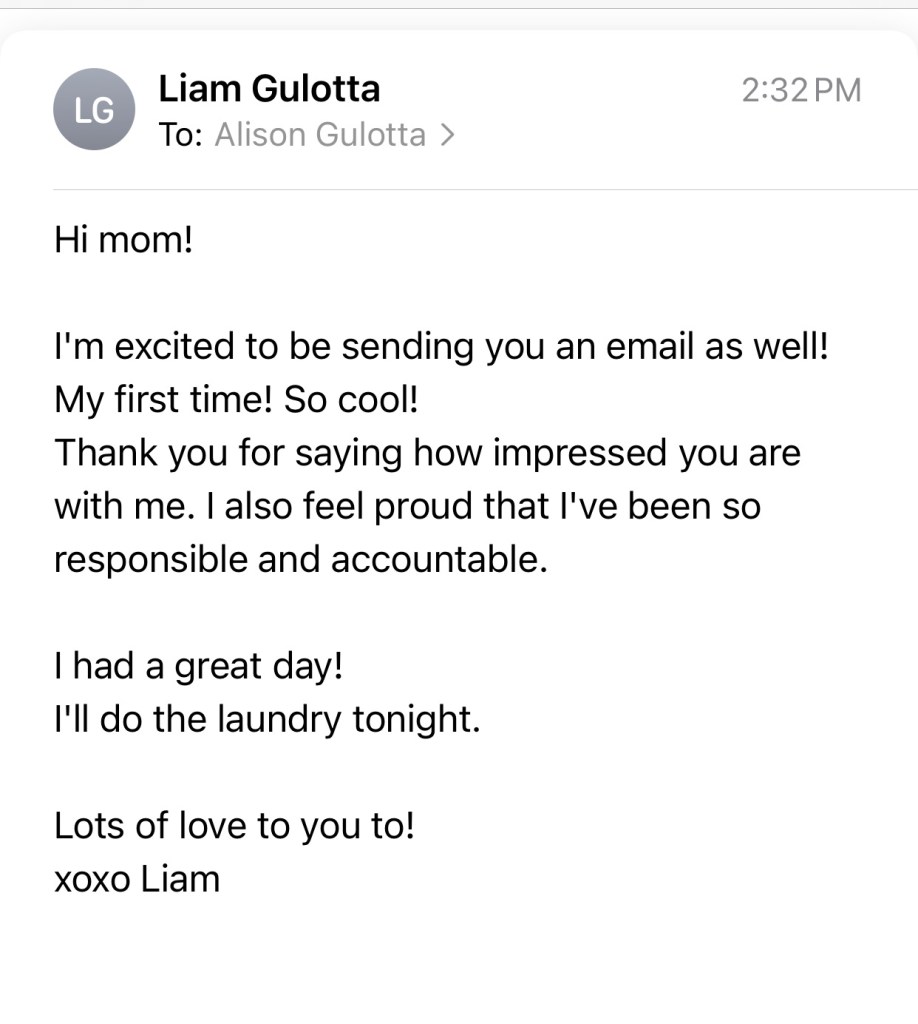Click the "Hi mom!" greeting
This screenshot has width=918, height=1024.
(x=122, y=241)
